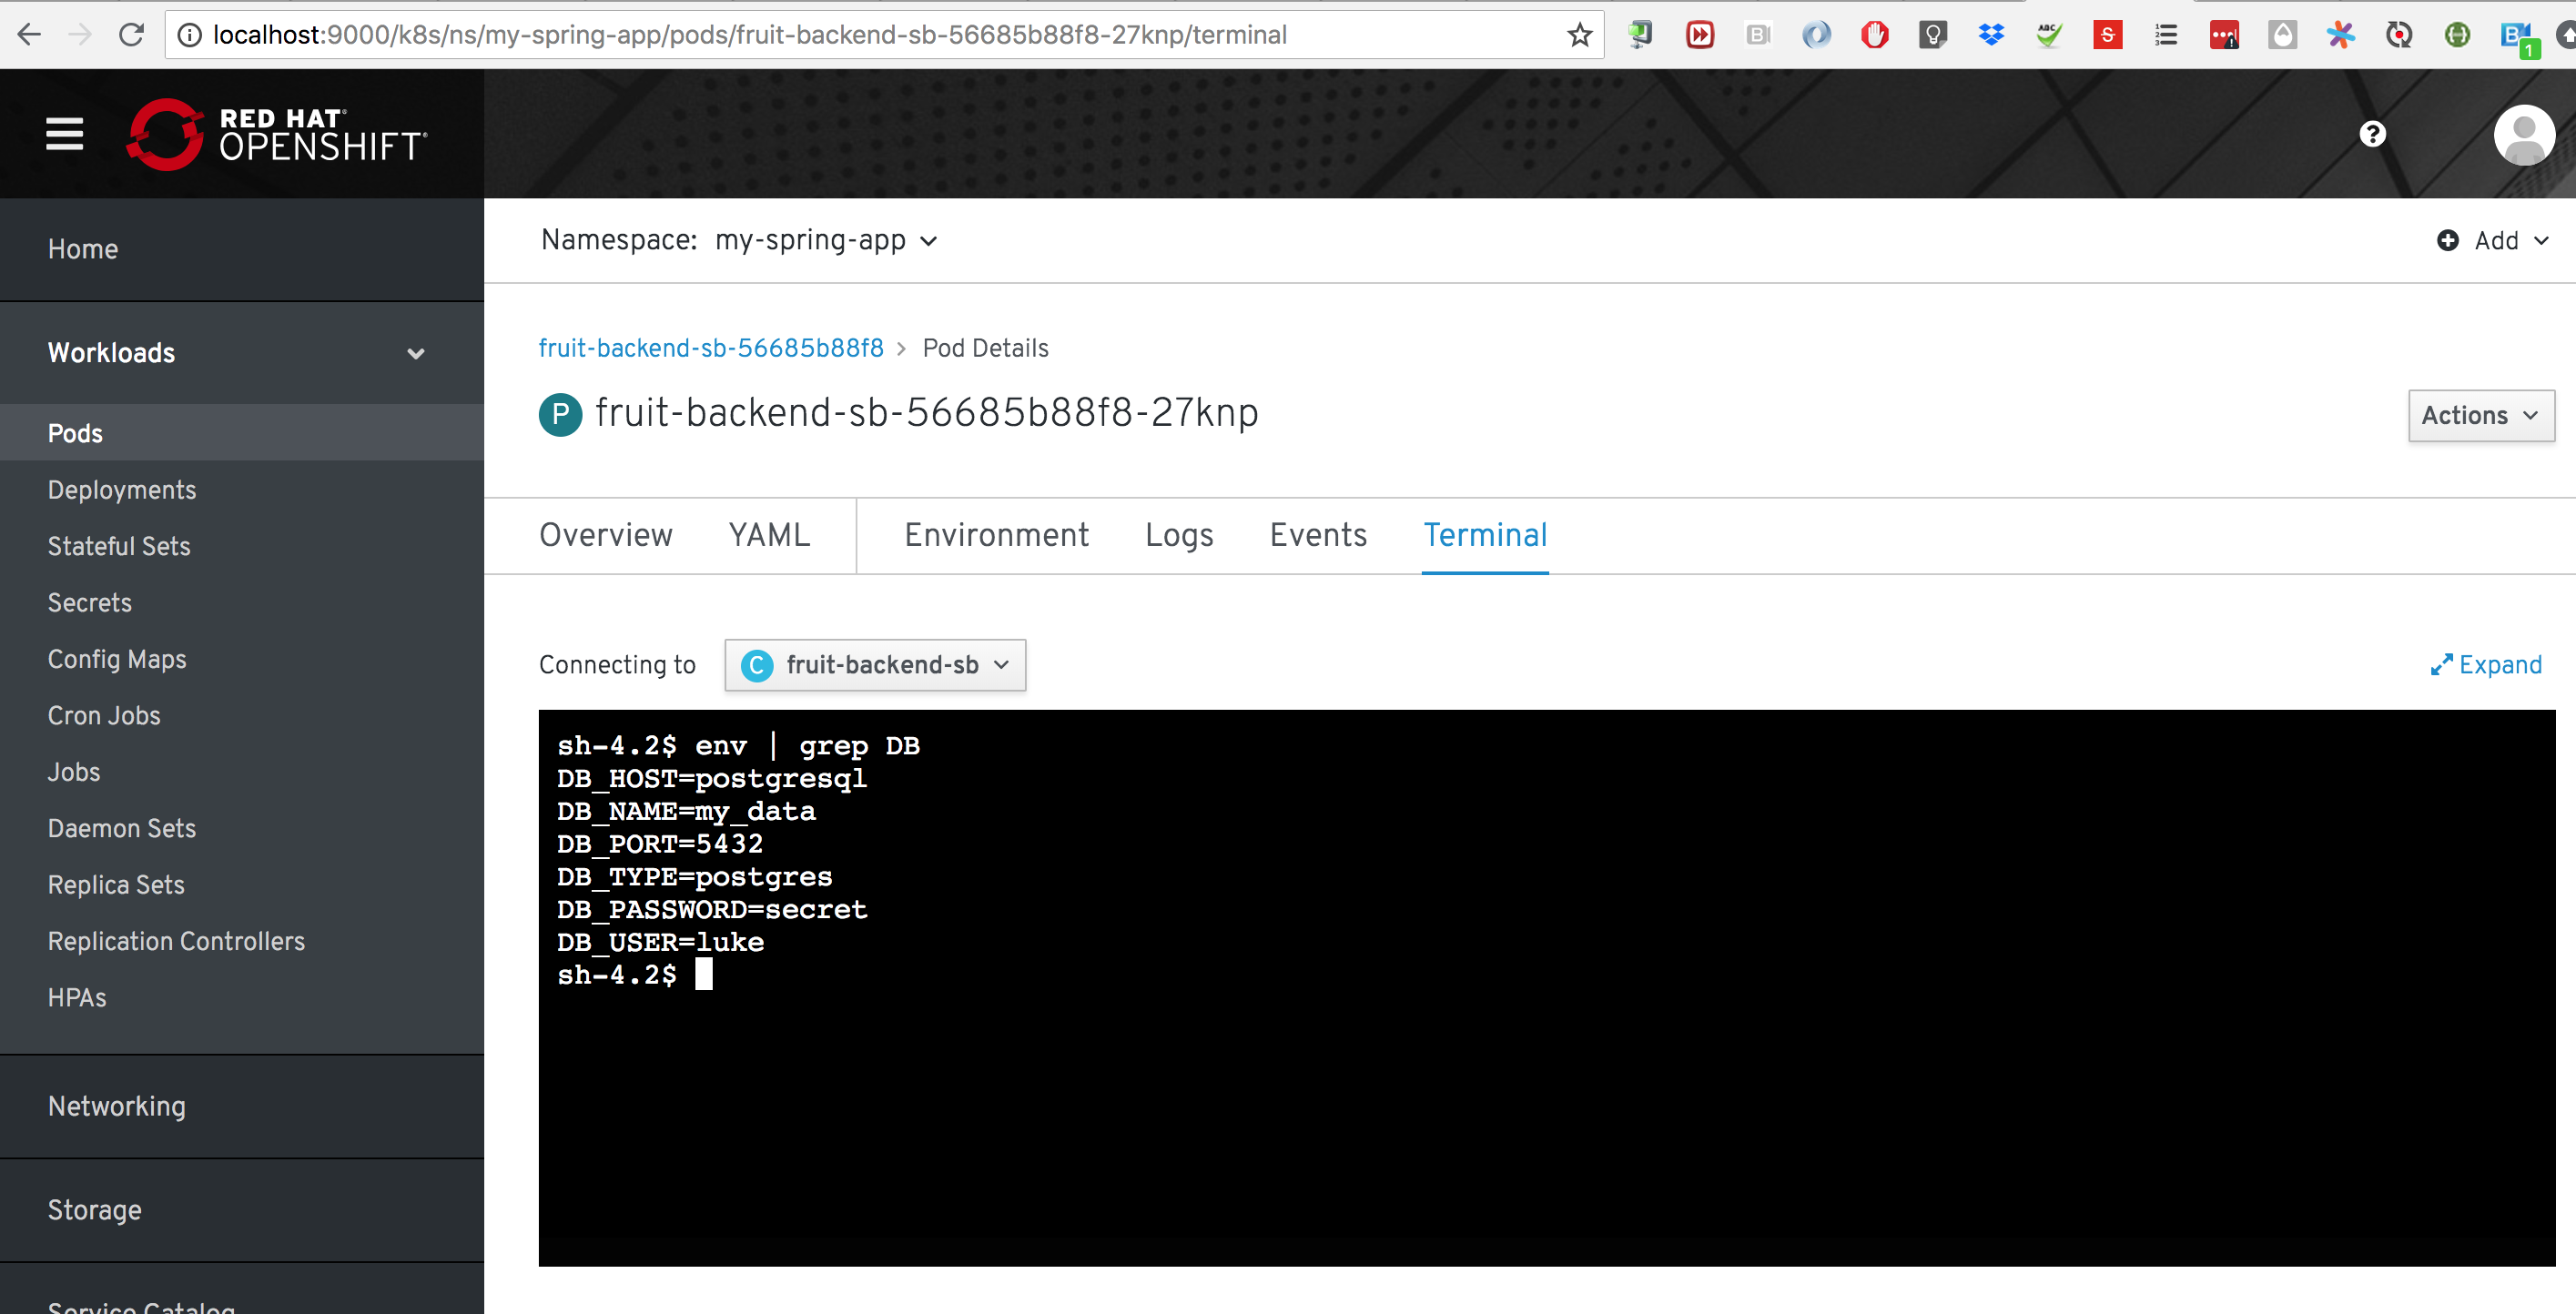Open the Actions dropdown
Image resolution: width=2576 pixels, height=1314 pixels.
pos(2480,415)
